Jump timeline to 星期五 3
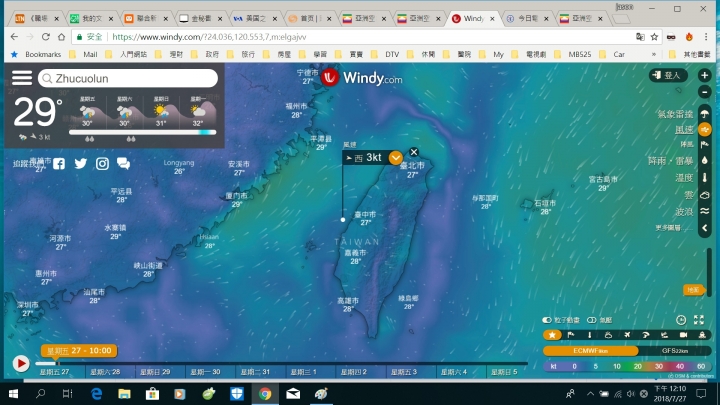 [404, 372]
